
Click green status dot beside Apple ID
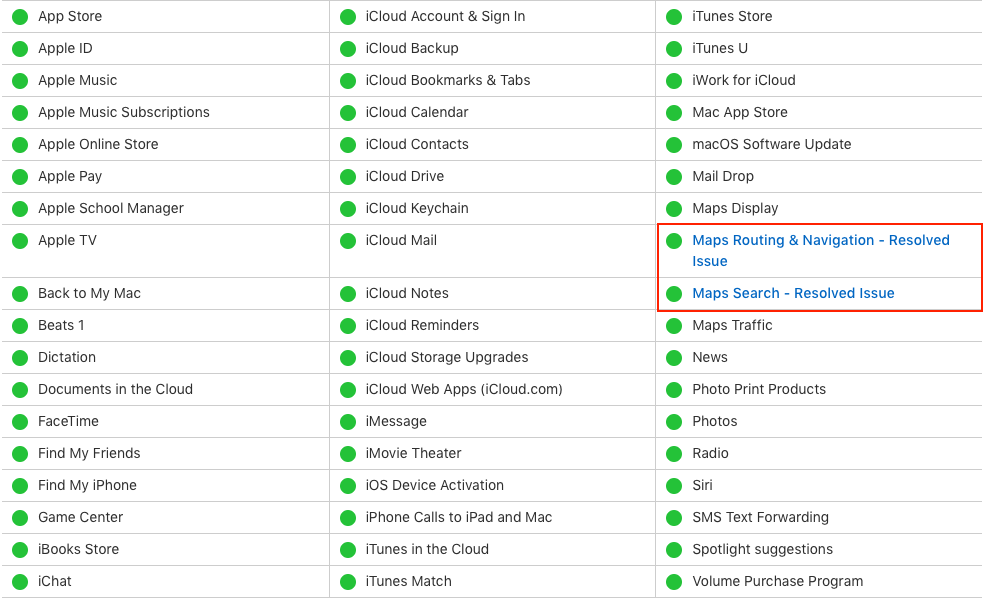point(20,49)
